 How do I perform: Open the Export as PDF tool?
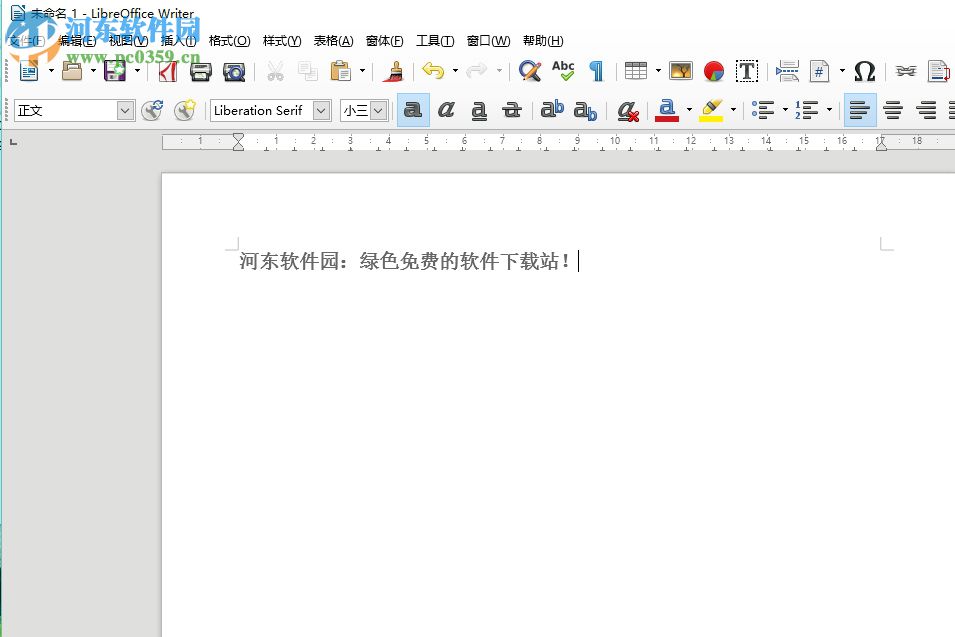pos(167,71)
